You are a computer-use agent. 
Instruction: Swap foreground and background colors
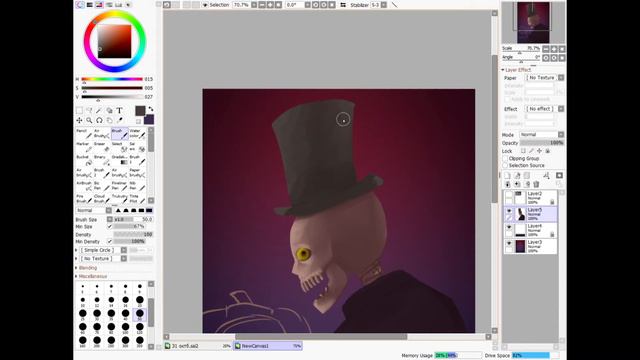151,109
